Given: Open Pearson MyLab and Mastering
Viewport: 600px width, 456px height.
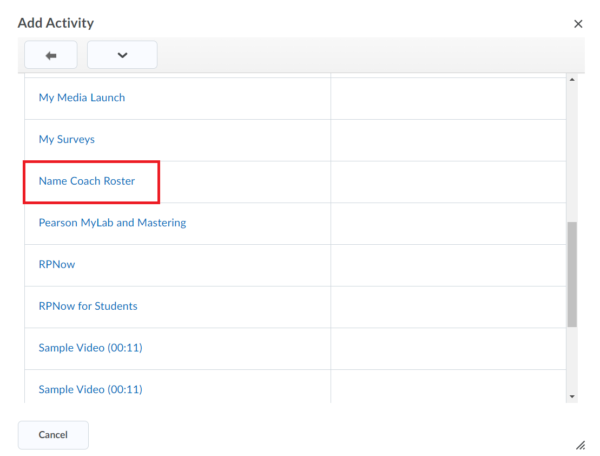Looking at the screenshot, I should coord(112,223).
